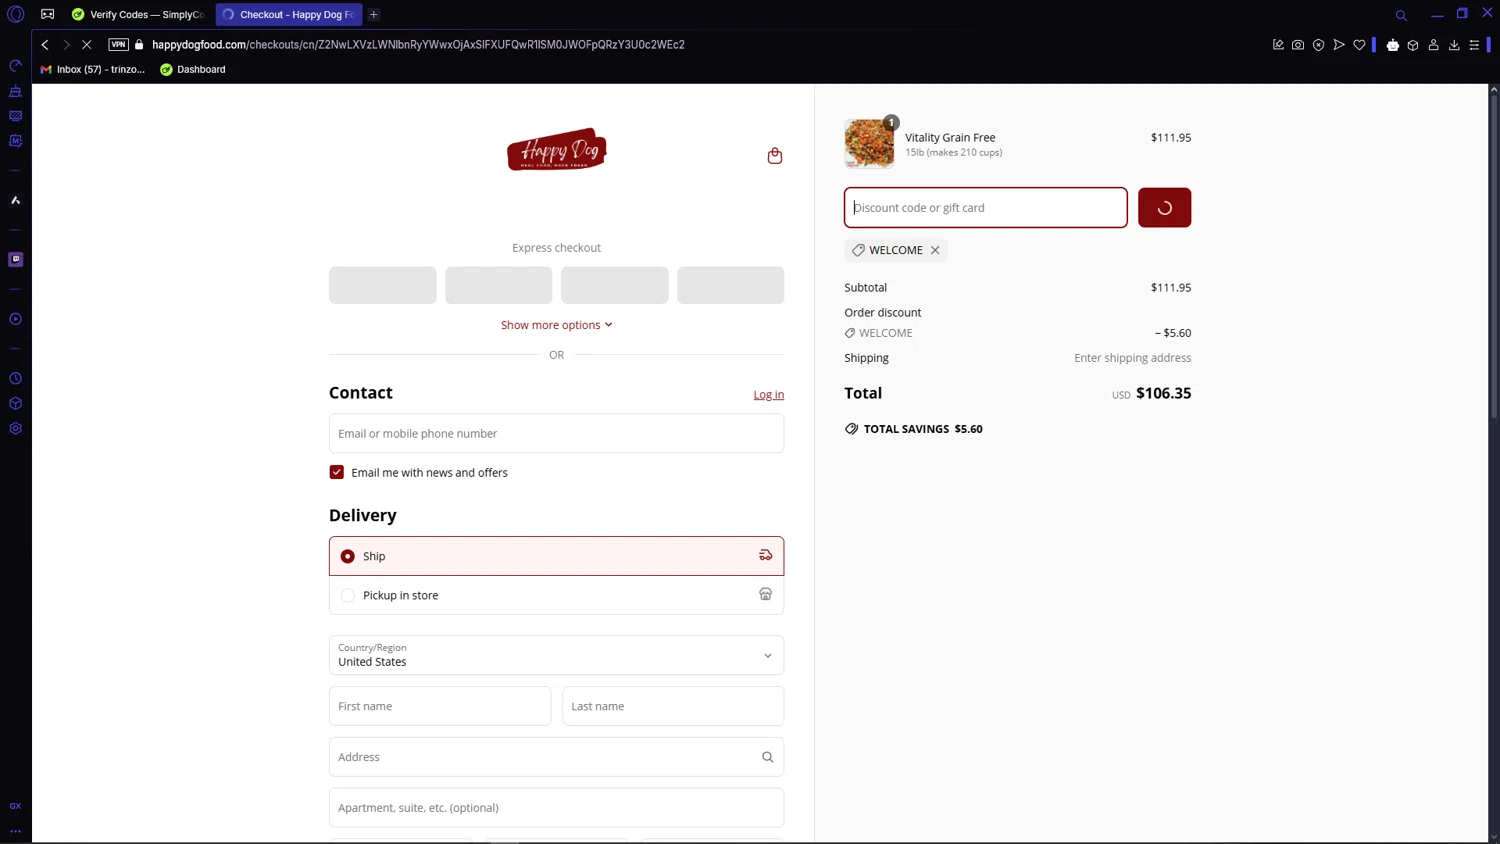Open the shopping bag cart icon

tap(775, 156)
